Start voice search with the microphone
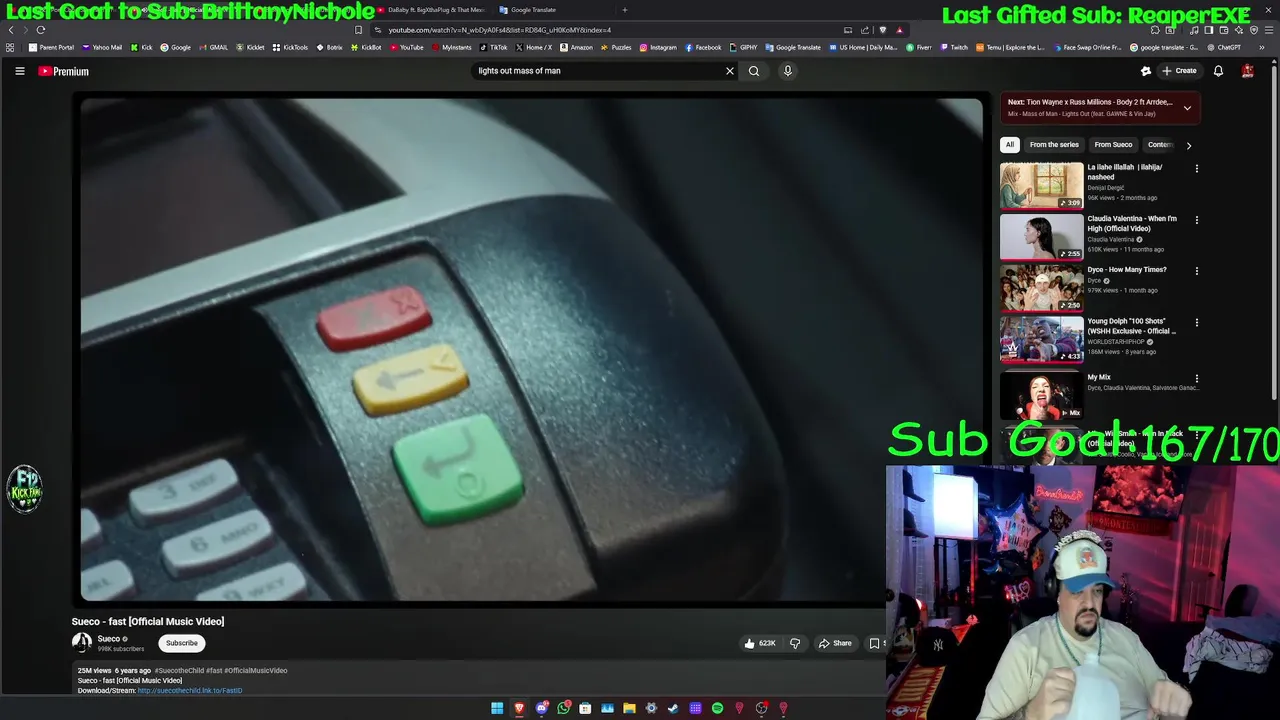1280x720 pixels. coord(788,71)
